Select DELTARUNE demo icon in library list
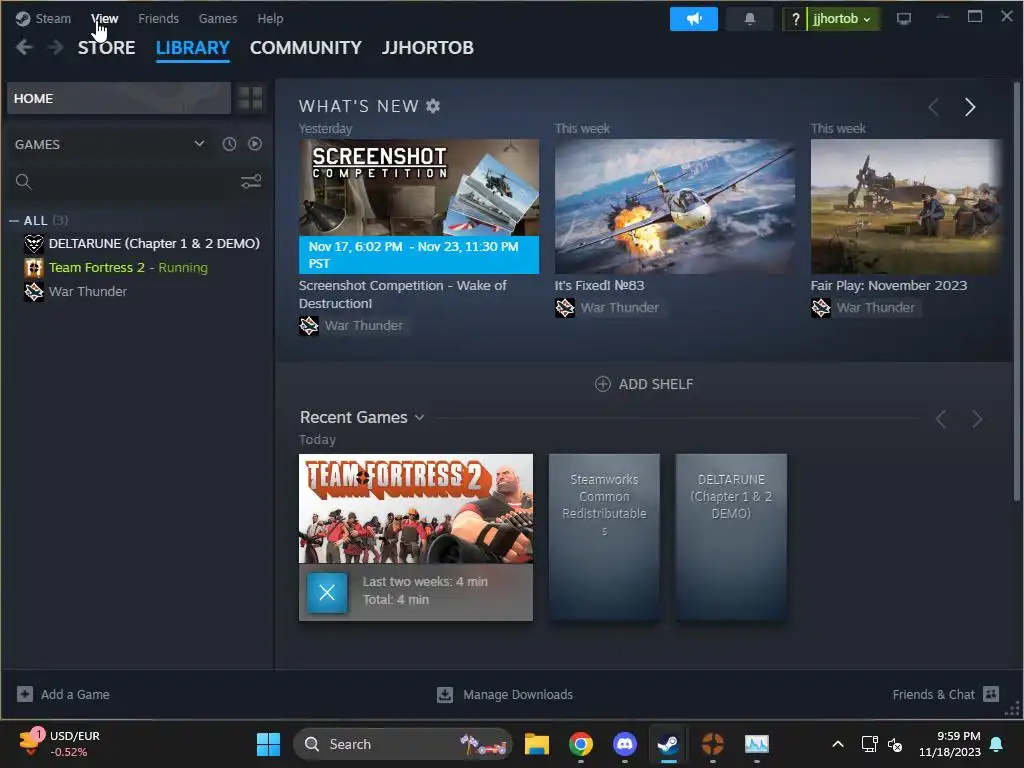 point(34,244)
